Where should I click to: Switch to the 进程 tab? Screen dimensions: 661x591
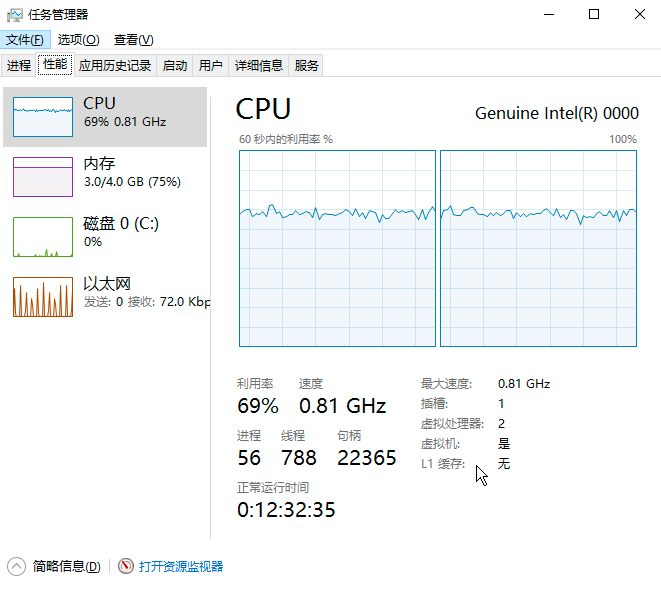(19, 66)
